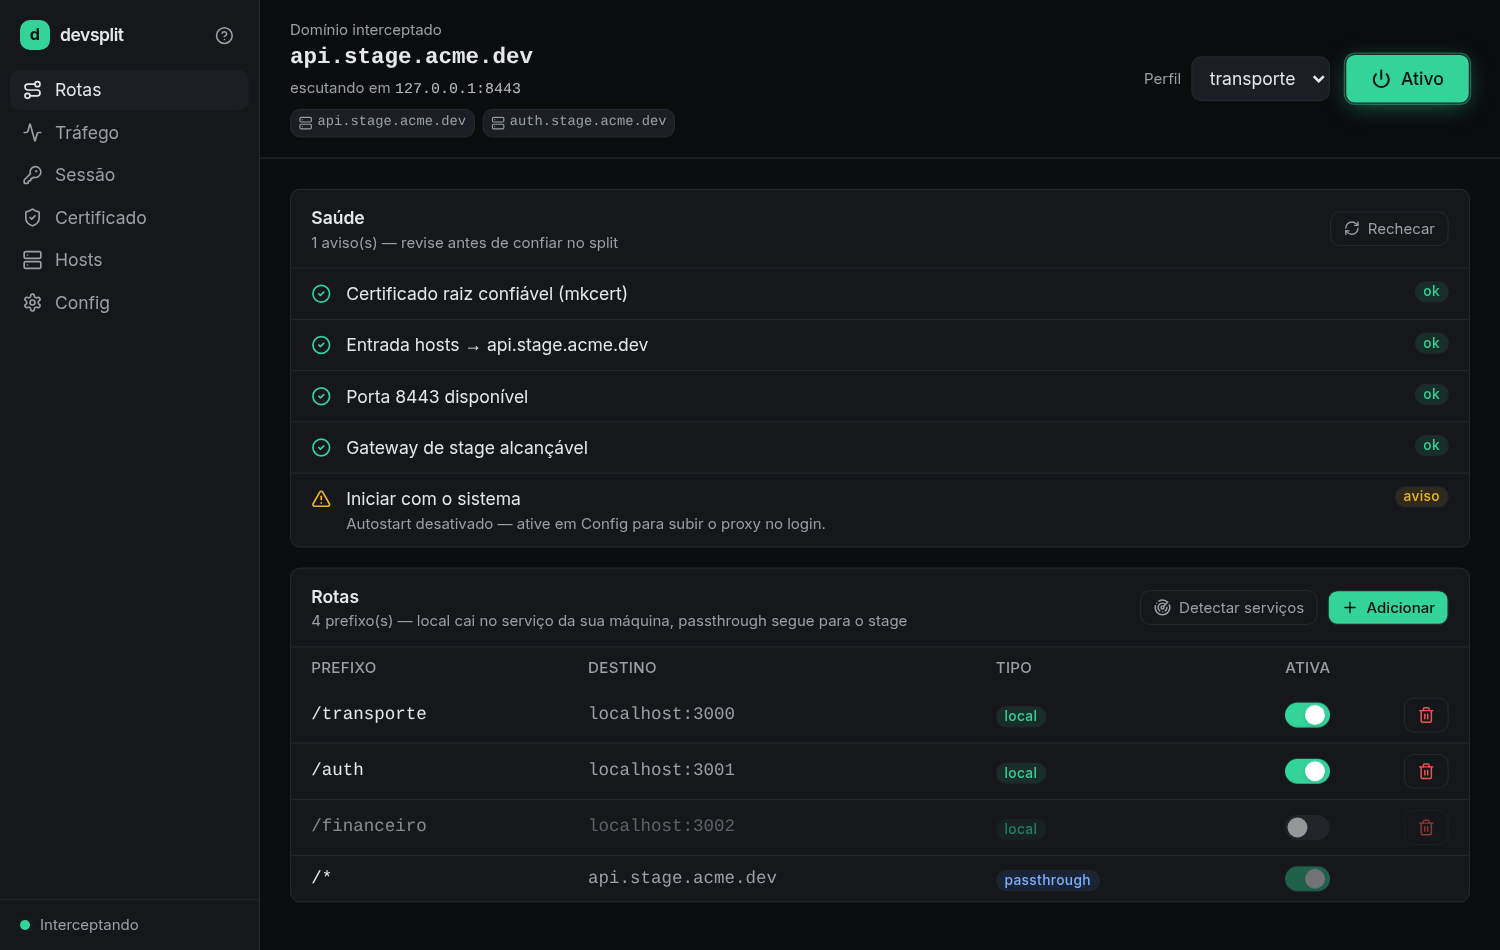The width and height of the screenshot is (1500, 950).
Task: Open the Perfil transporte dropdown
Action: point(1260,79)
